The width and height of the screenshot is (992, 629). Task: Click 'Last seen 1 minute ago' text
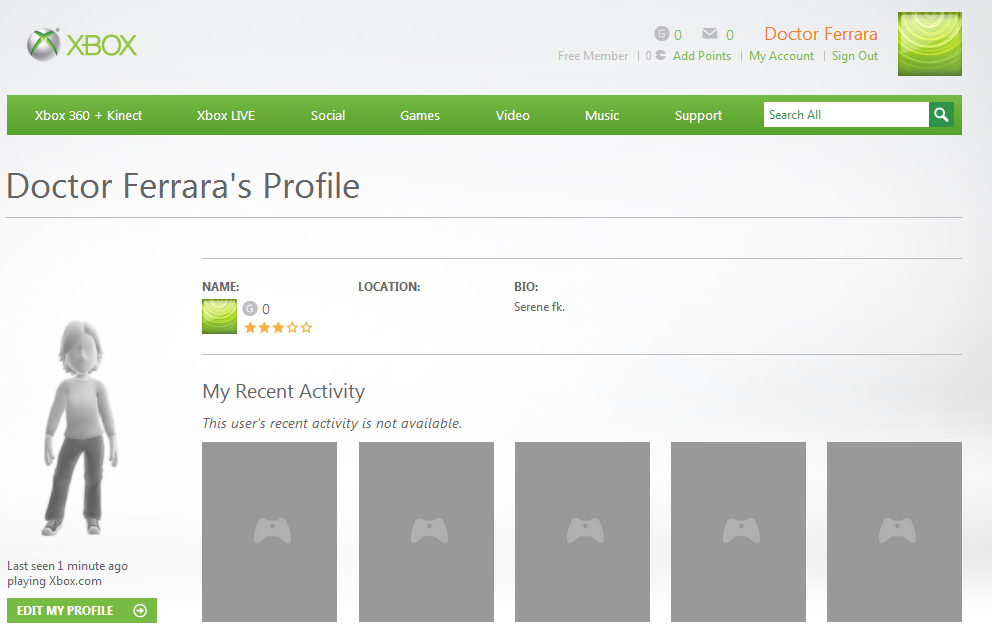point(67,566)
